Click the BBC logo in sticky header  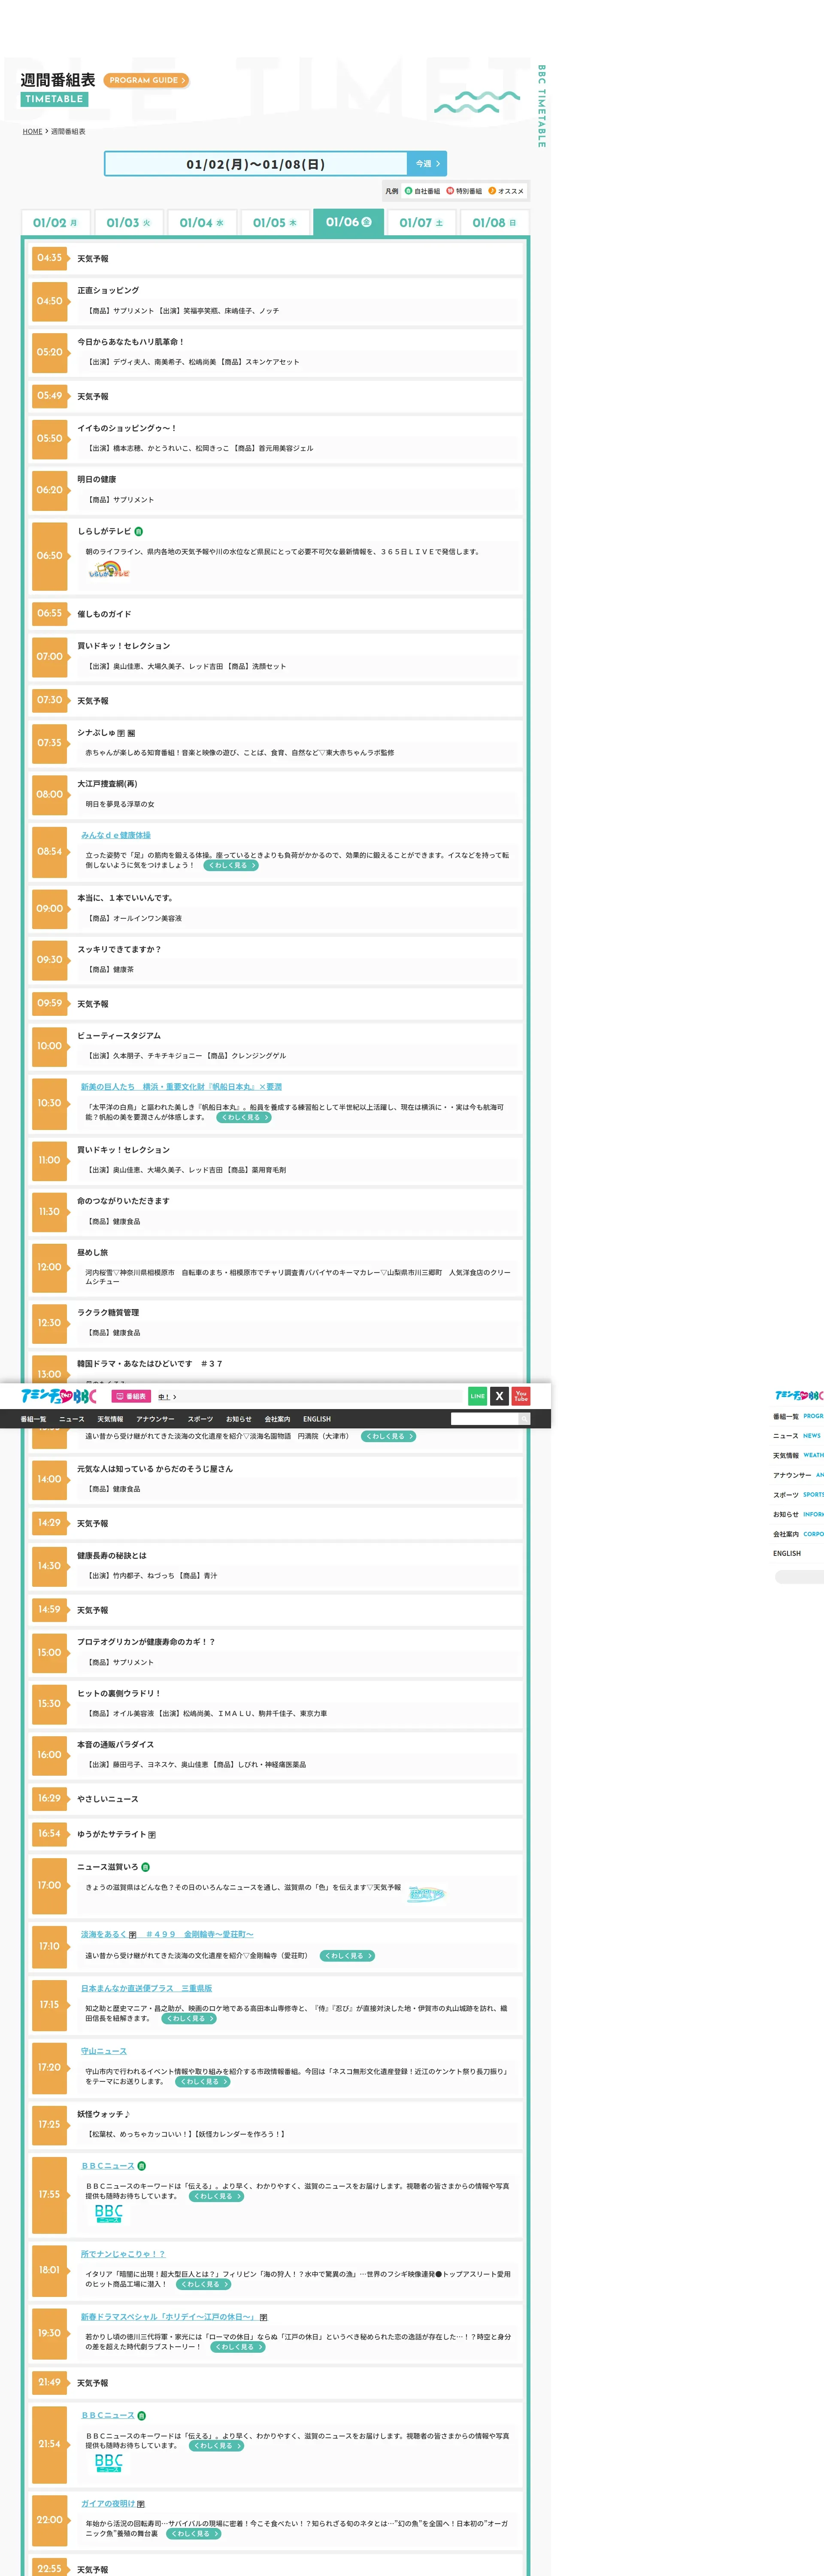tap(58, 1396)
